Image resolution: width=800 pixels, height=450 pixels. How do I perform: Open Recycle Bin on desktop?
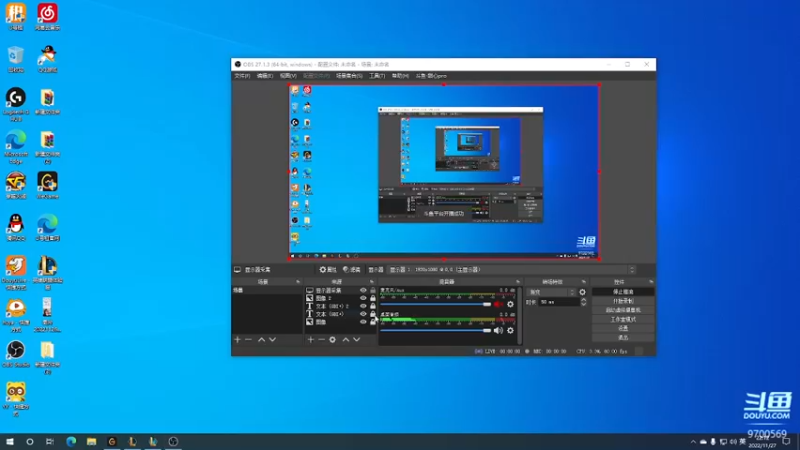pos(16,59)
